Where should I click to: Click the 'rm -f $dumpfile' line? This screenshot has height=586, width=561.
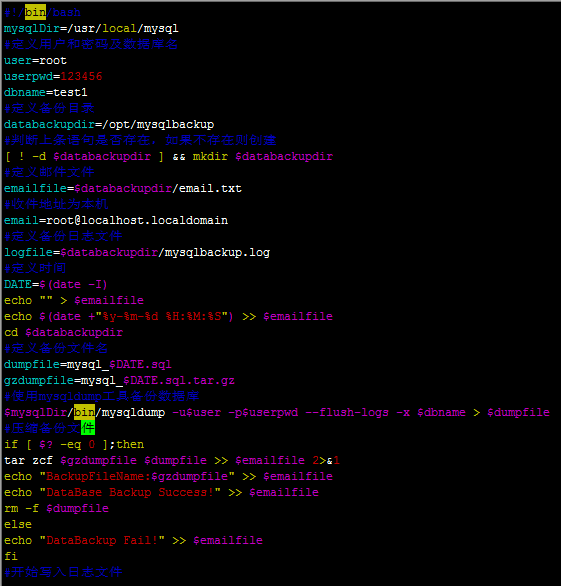click(56, 508)
